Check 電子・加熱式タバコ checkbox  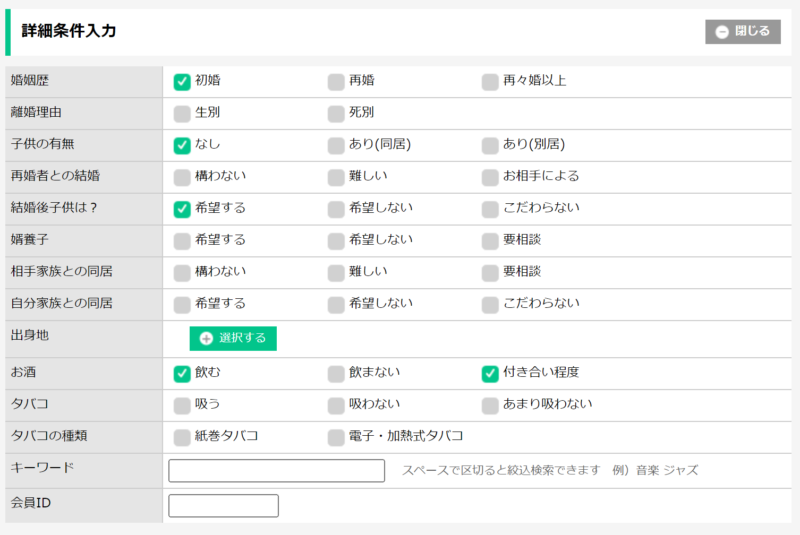coord(336,437)
